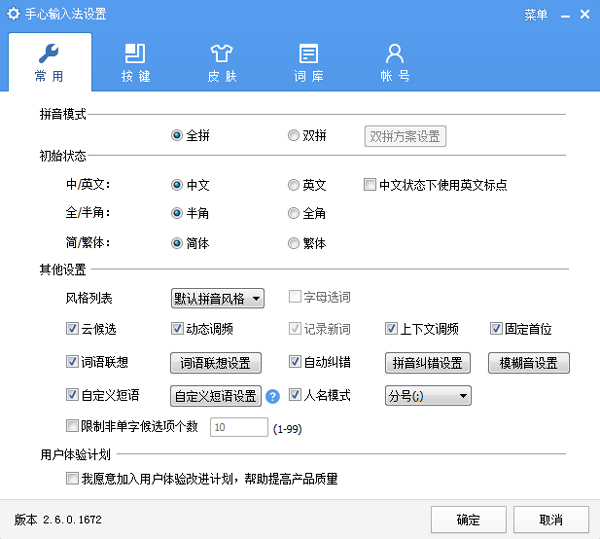Screen dimensions: 600x539
Task: Open 自定义短语设置 button
Action: (x=216, y=396)
